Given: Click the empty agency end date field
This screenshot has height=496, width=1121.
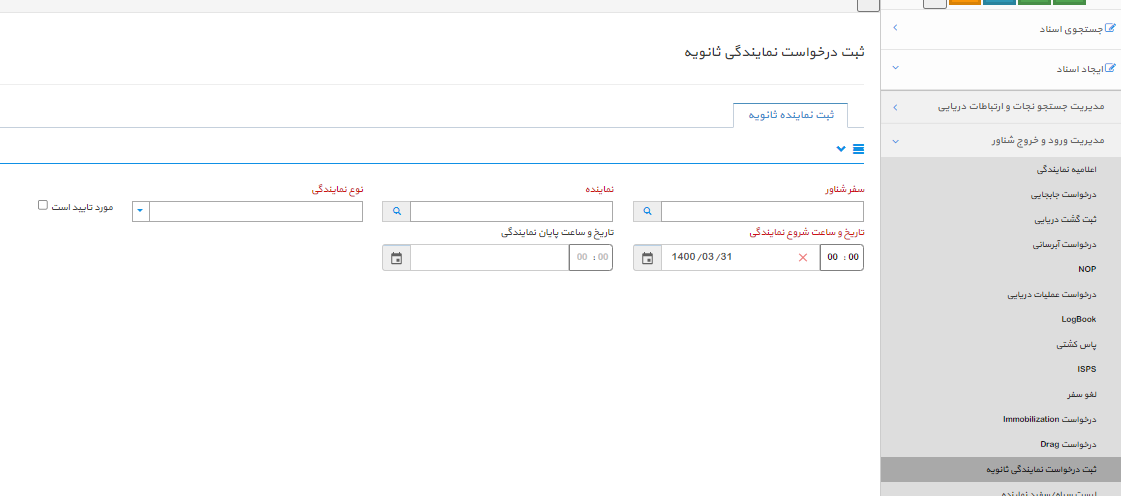Looking at the screenshot, I should [490, 258].
